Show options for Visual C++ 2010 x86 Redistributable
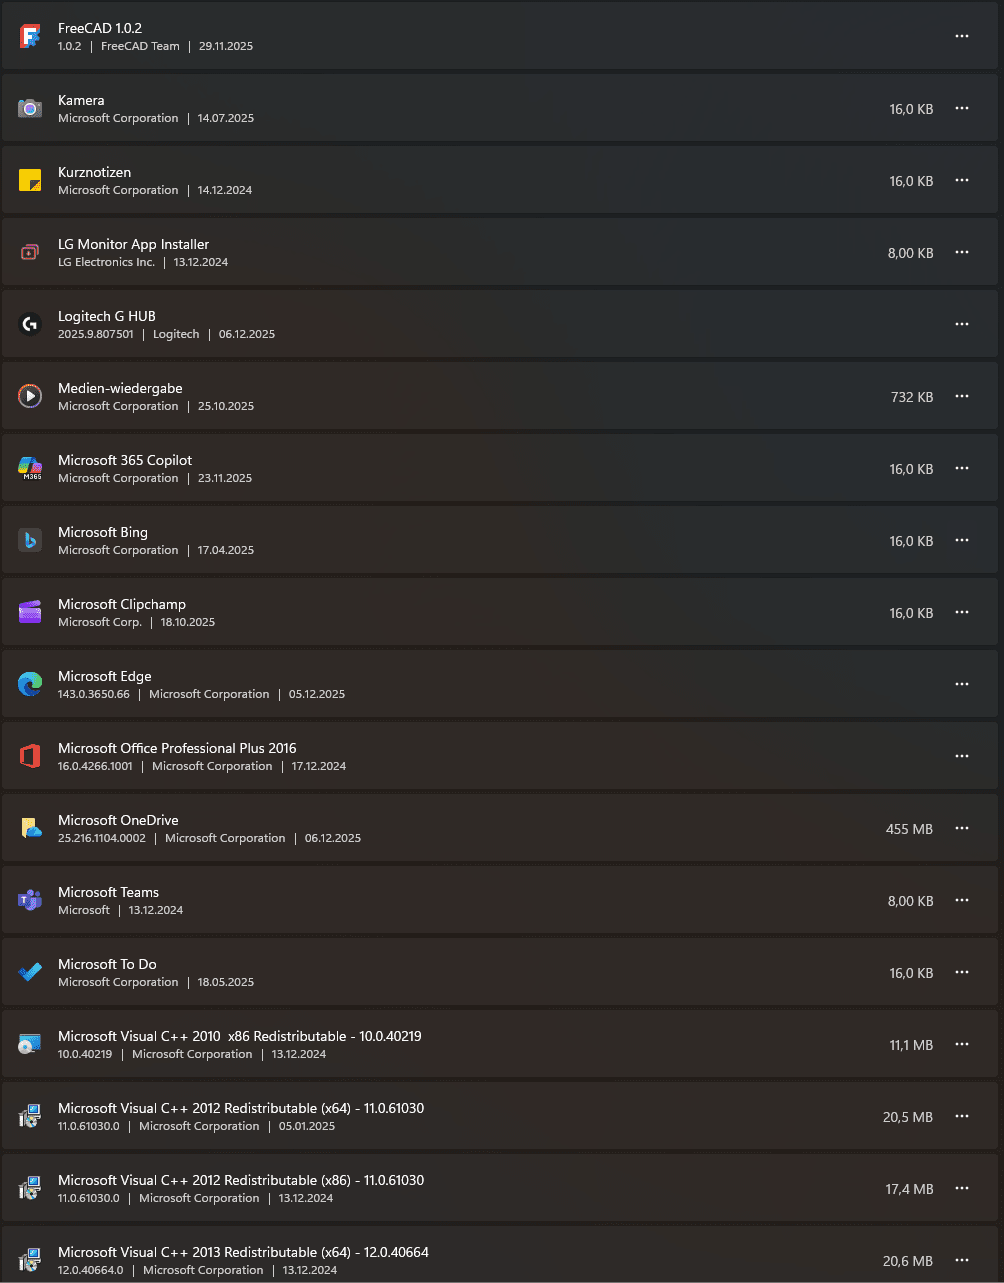The width and height of the screenshot is (1004, 1283). pos(962,1044)
